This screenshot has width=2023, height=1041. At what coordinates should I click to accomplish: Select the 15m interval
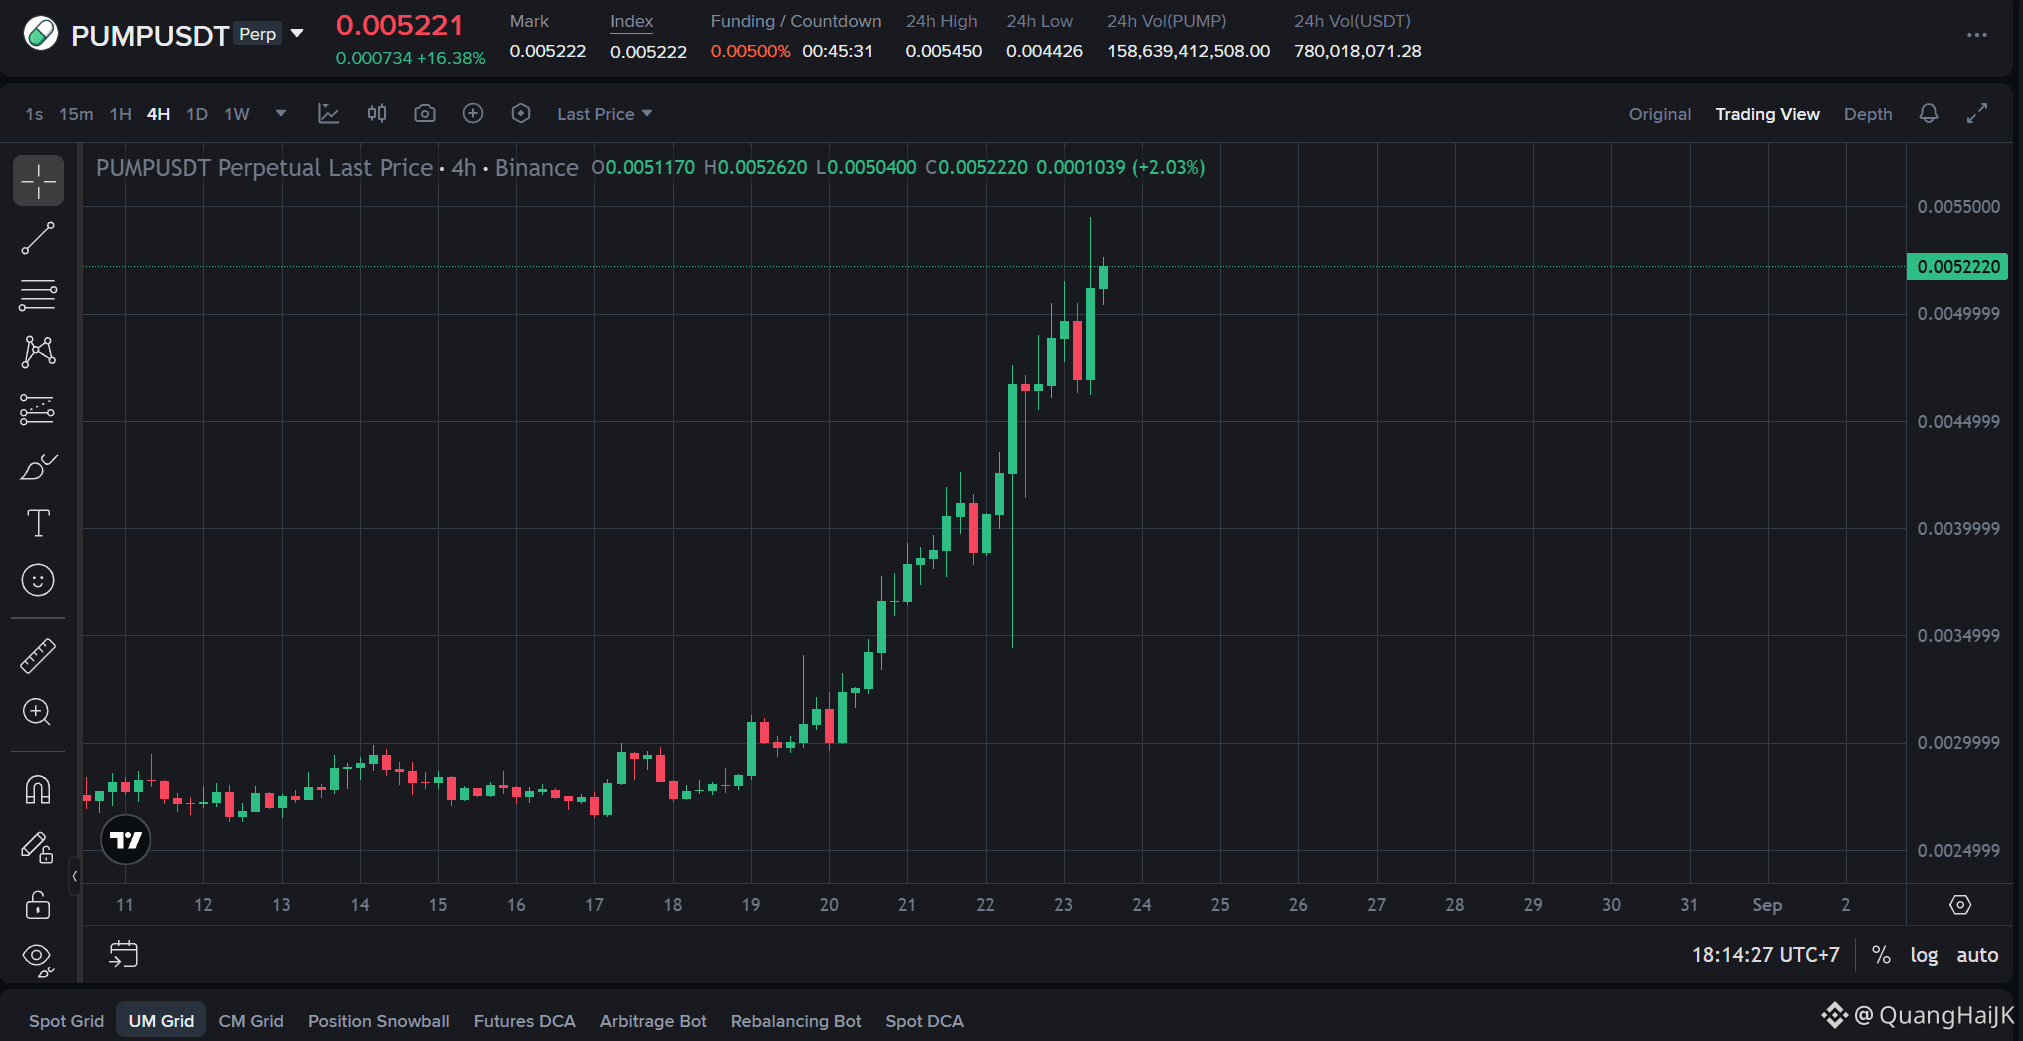tap(76, 114)
